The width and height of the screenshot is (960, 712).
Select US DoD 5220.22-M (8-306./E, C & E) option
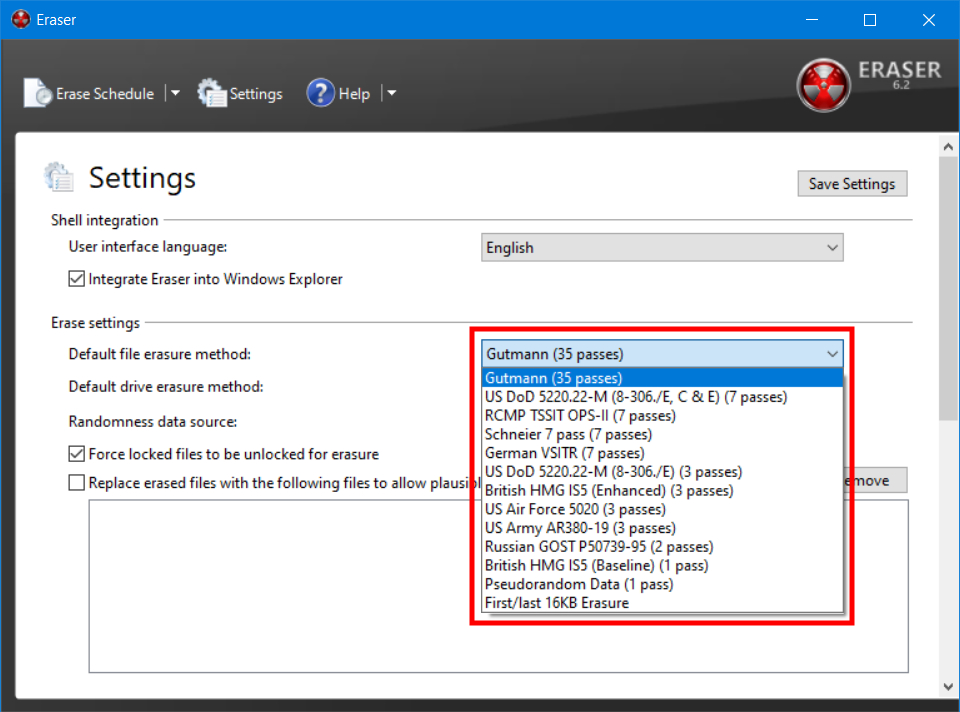(662, 397)
